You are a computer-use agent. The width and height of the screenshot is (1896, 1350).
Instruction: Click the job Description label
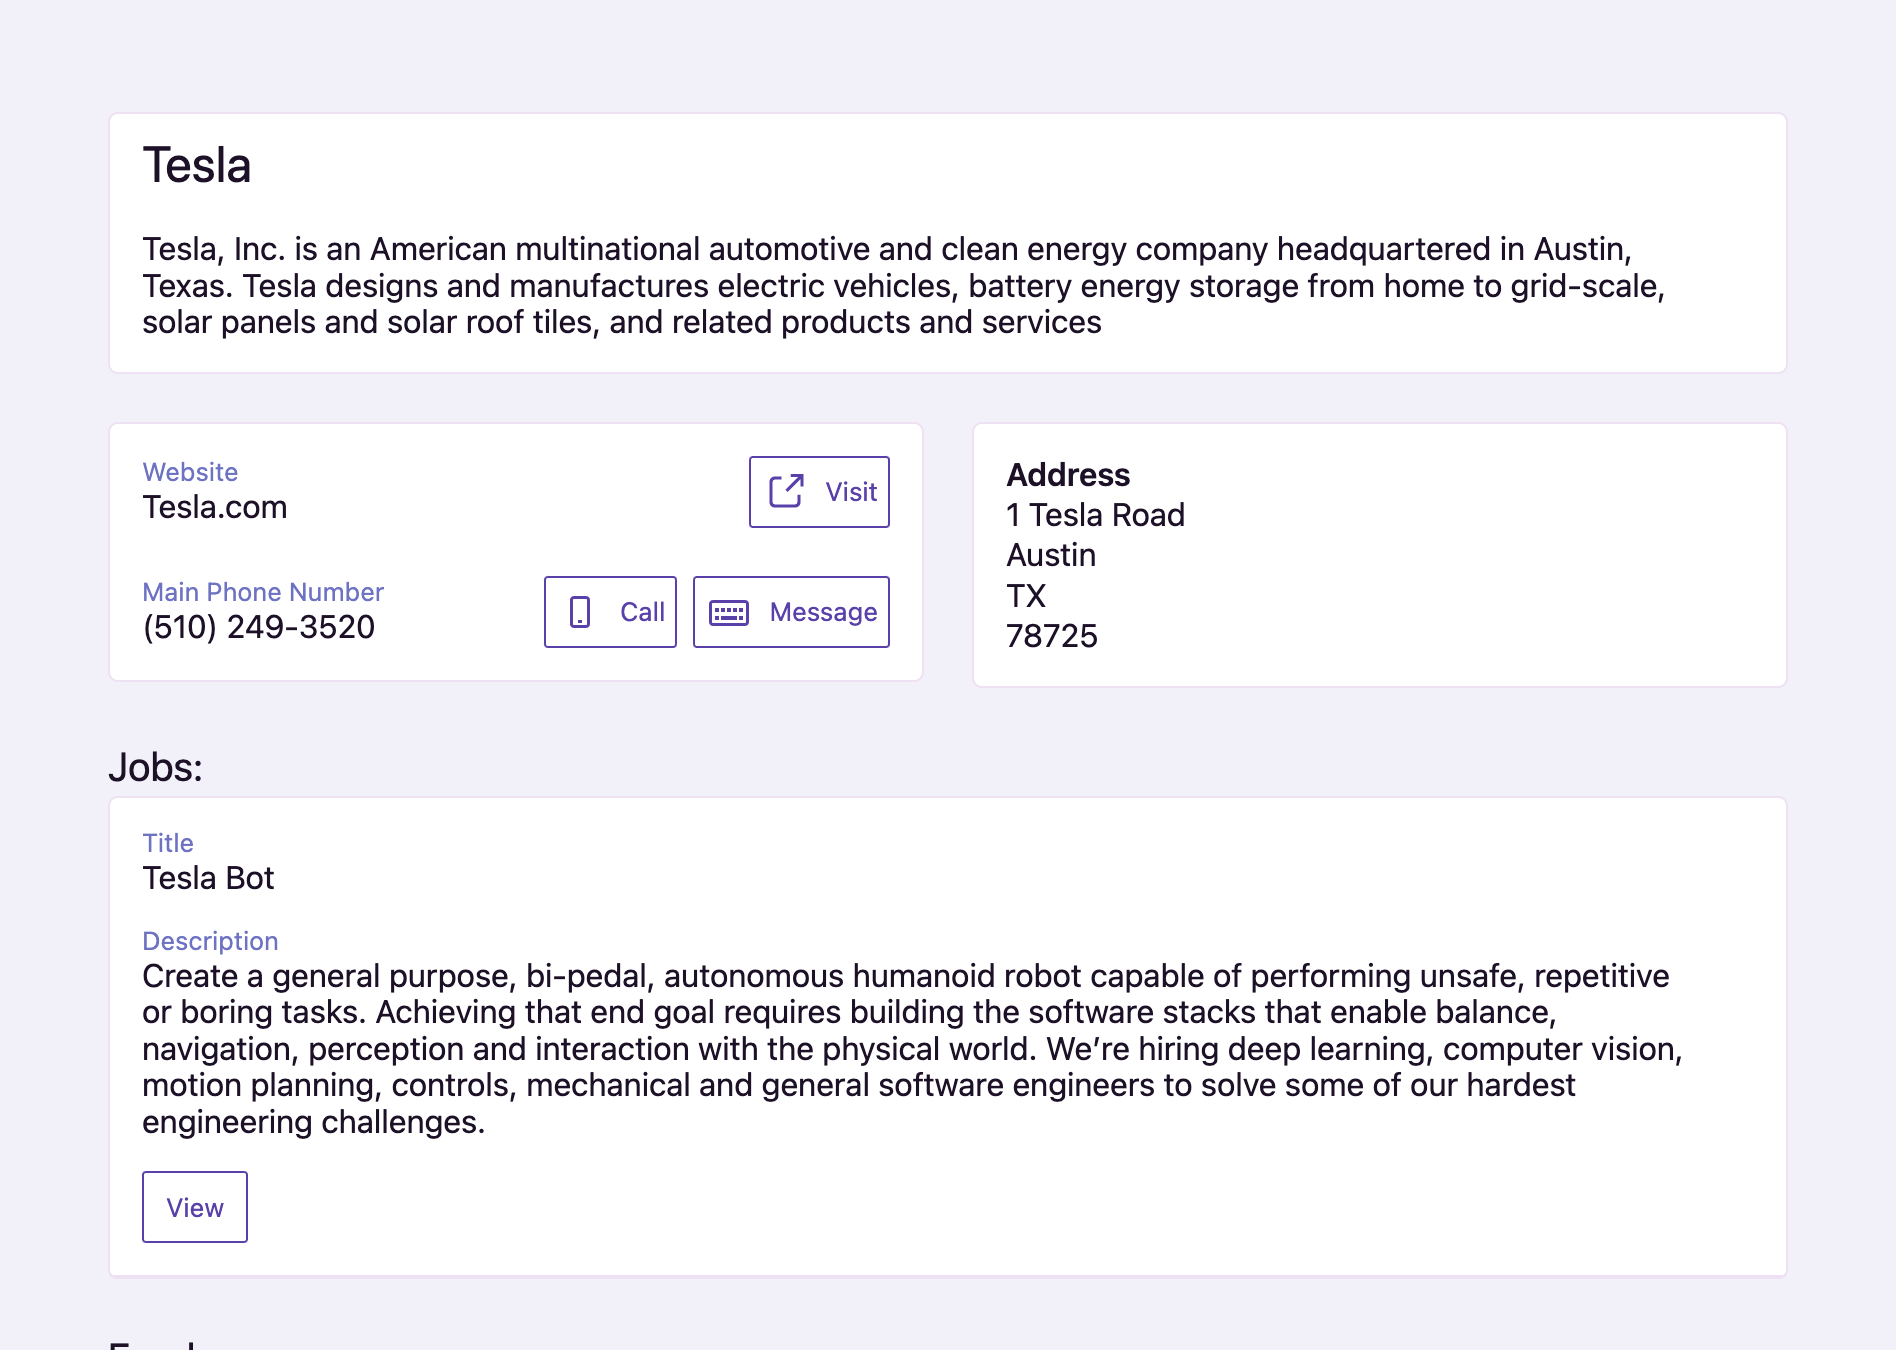(210, 941)
